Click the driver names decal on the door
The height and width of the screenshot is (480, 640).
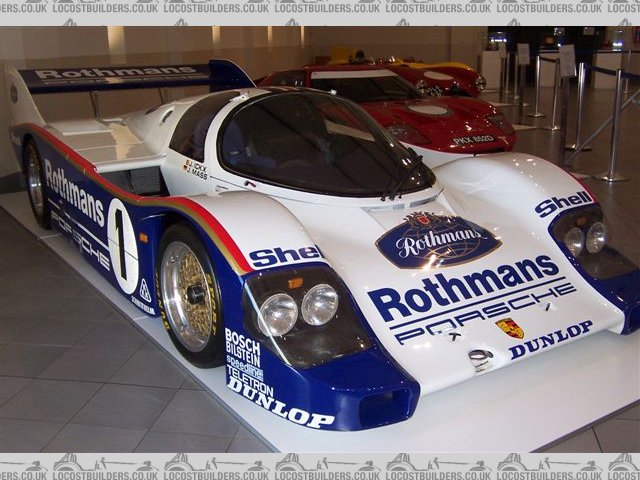(x=195, y=169)
